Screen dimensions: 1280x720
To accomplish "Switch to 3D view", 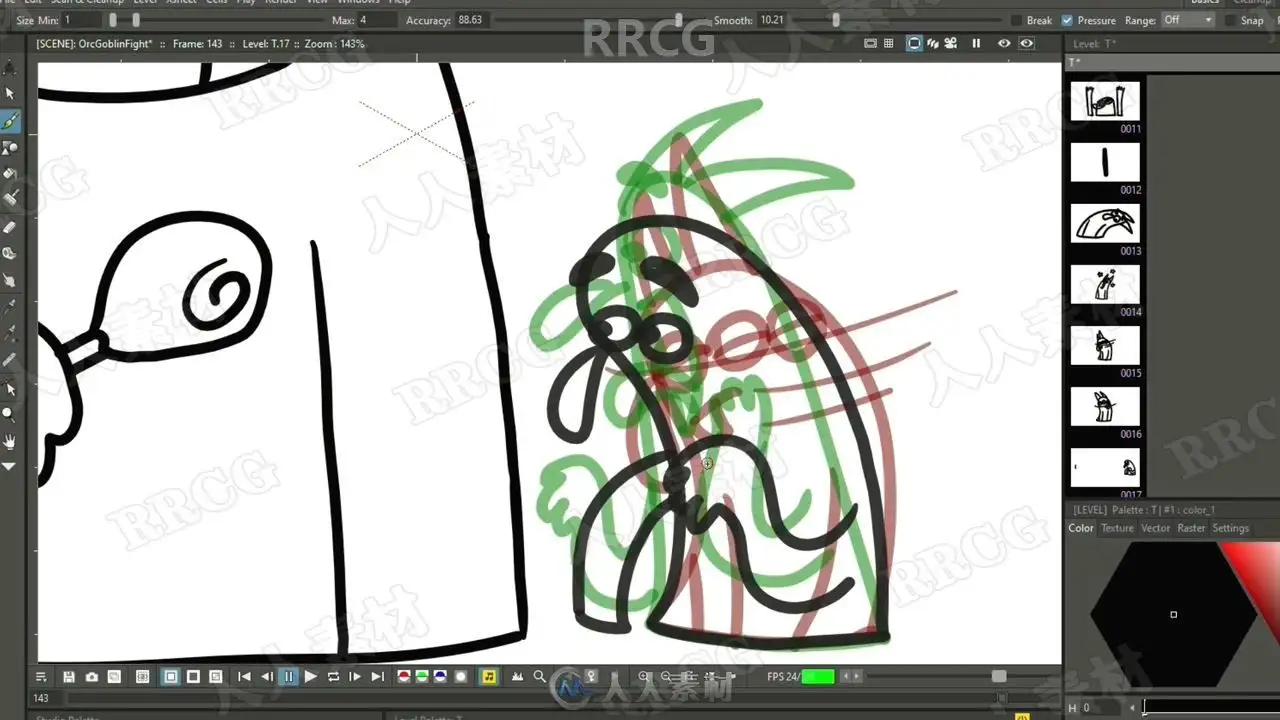I will [932, 44].
